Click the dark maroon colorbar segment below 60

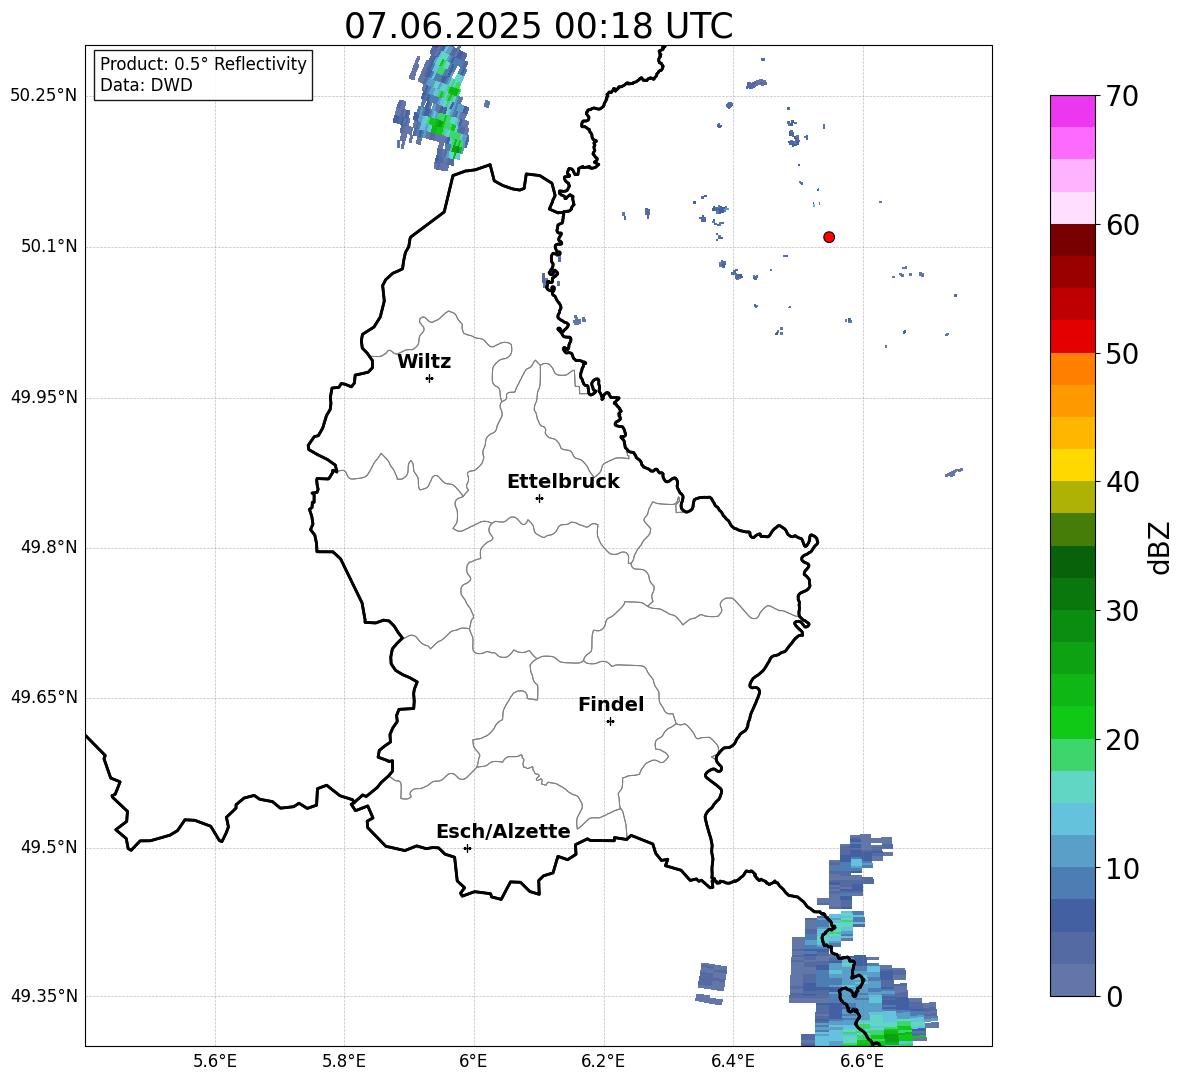(1072, 240)
